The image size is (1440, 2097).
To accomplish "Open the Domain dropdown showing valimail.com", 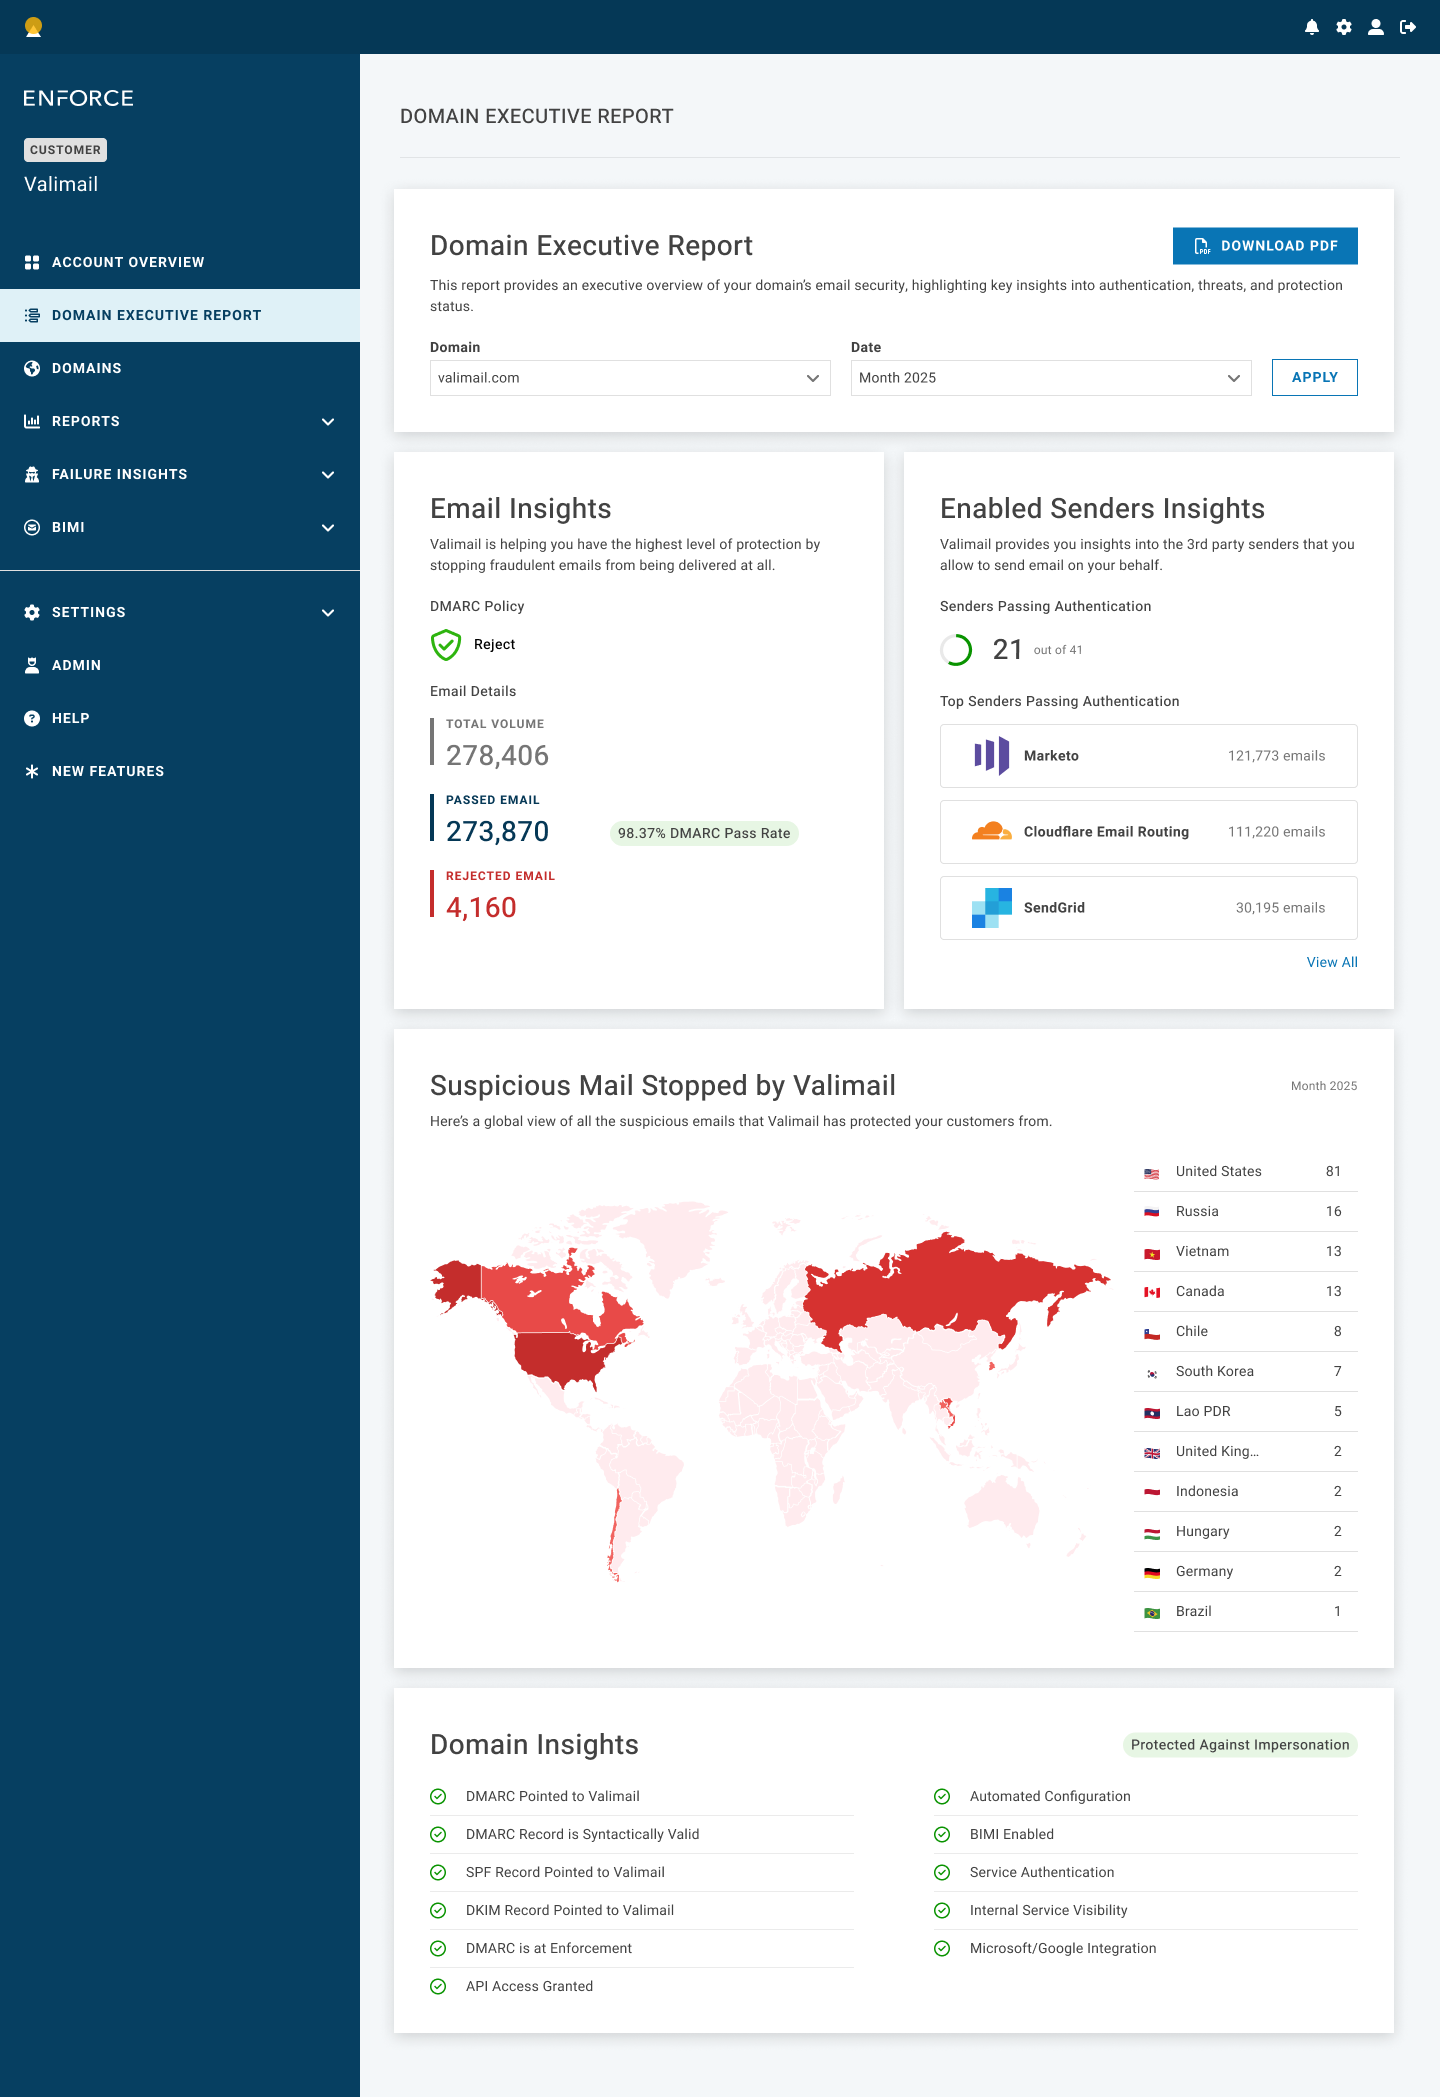I will point(630,378).
